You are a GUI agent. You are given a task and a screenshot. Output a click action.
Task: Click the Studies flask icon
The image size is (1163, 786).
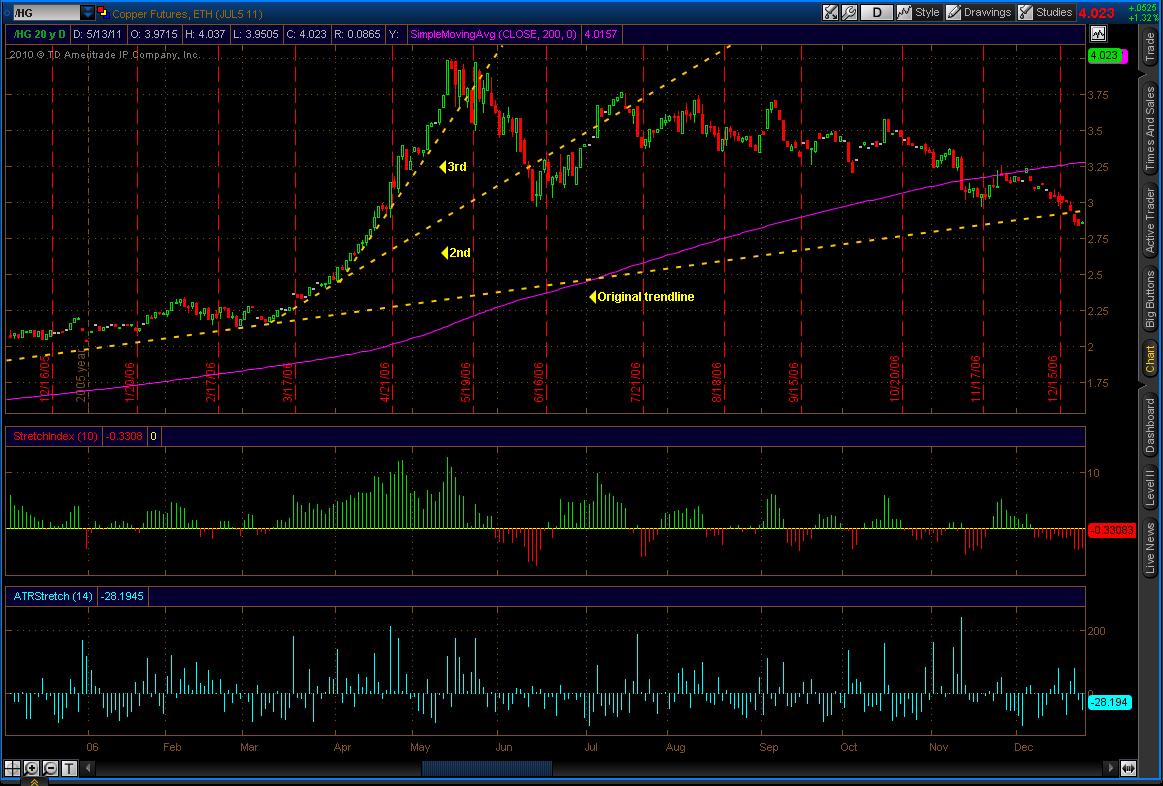pyautogui.click(x=1025, y=13)
